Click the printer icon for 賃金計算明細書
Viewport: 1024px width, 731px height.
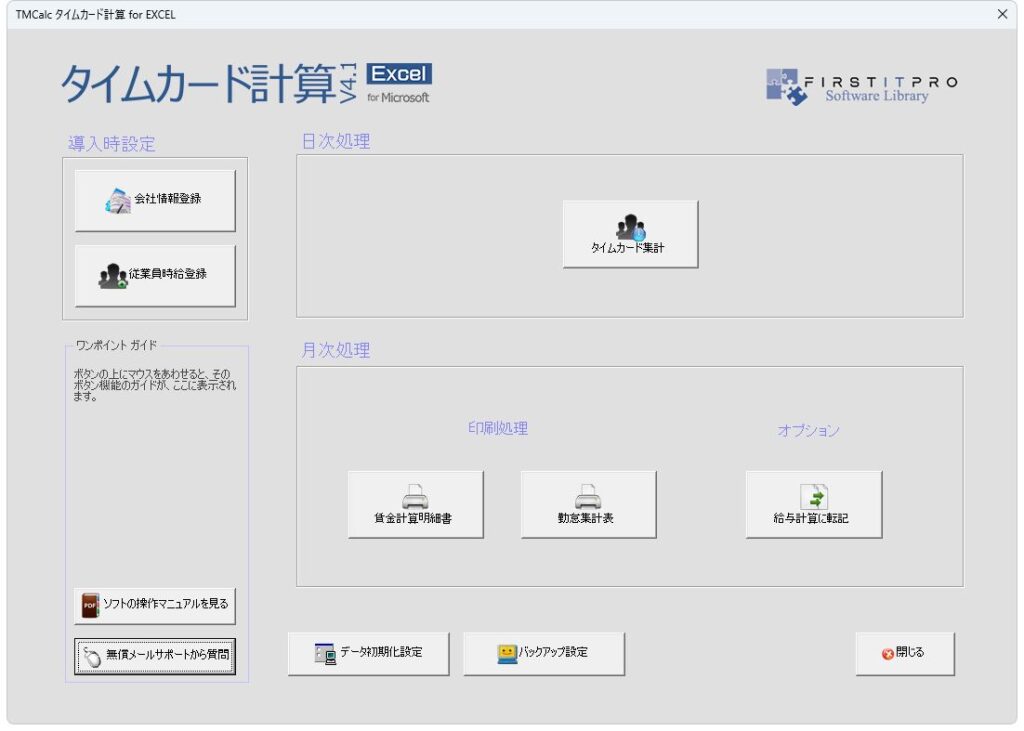tap(415, 497)
